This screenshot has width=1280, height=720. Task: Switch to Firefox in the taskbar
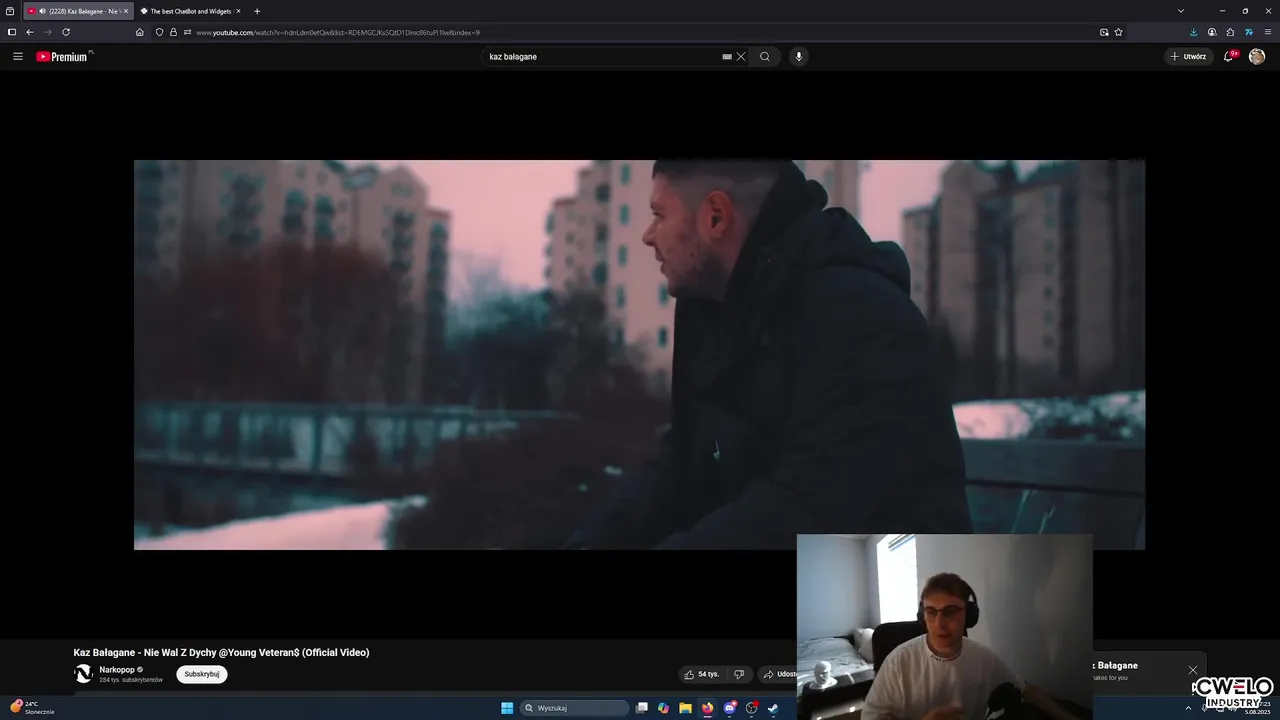[x=708, y=708]
